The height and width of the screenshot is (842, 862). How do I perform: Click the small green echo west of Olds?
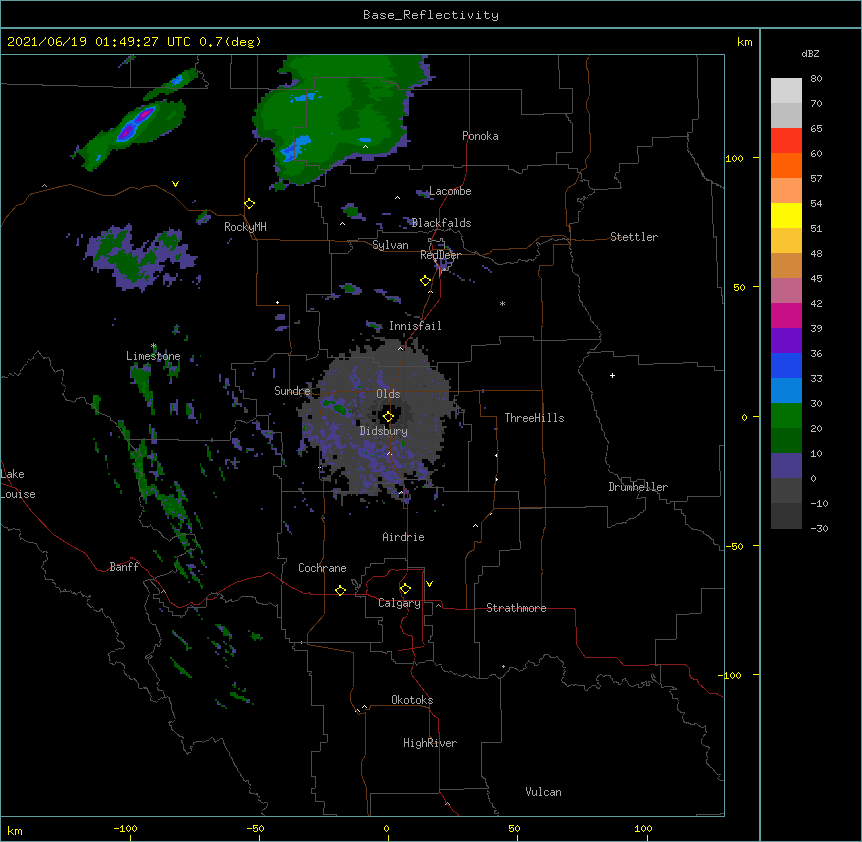(x=335, y=407)
